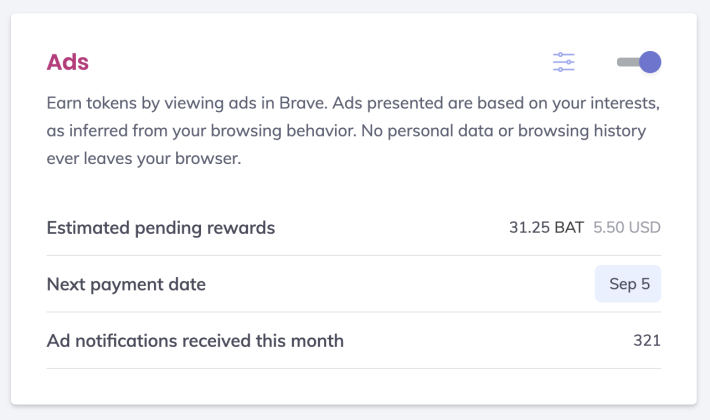Click the 321 notifications count
The image size is (710, 420).
point(647,340)
